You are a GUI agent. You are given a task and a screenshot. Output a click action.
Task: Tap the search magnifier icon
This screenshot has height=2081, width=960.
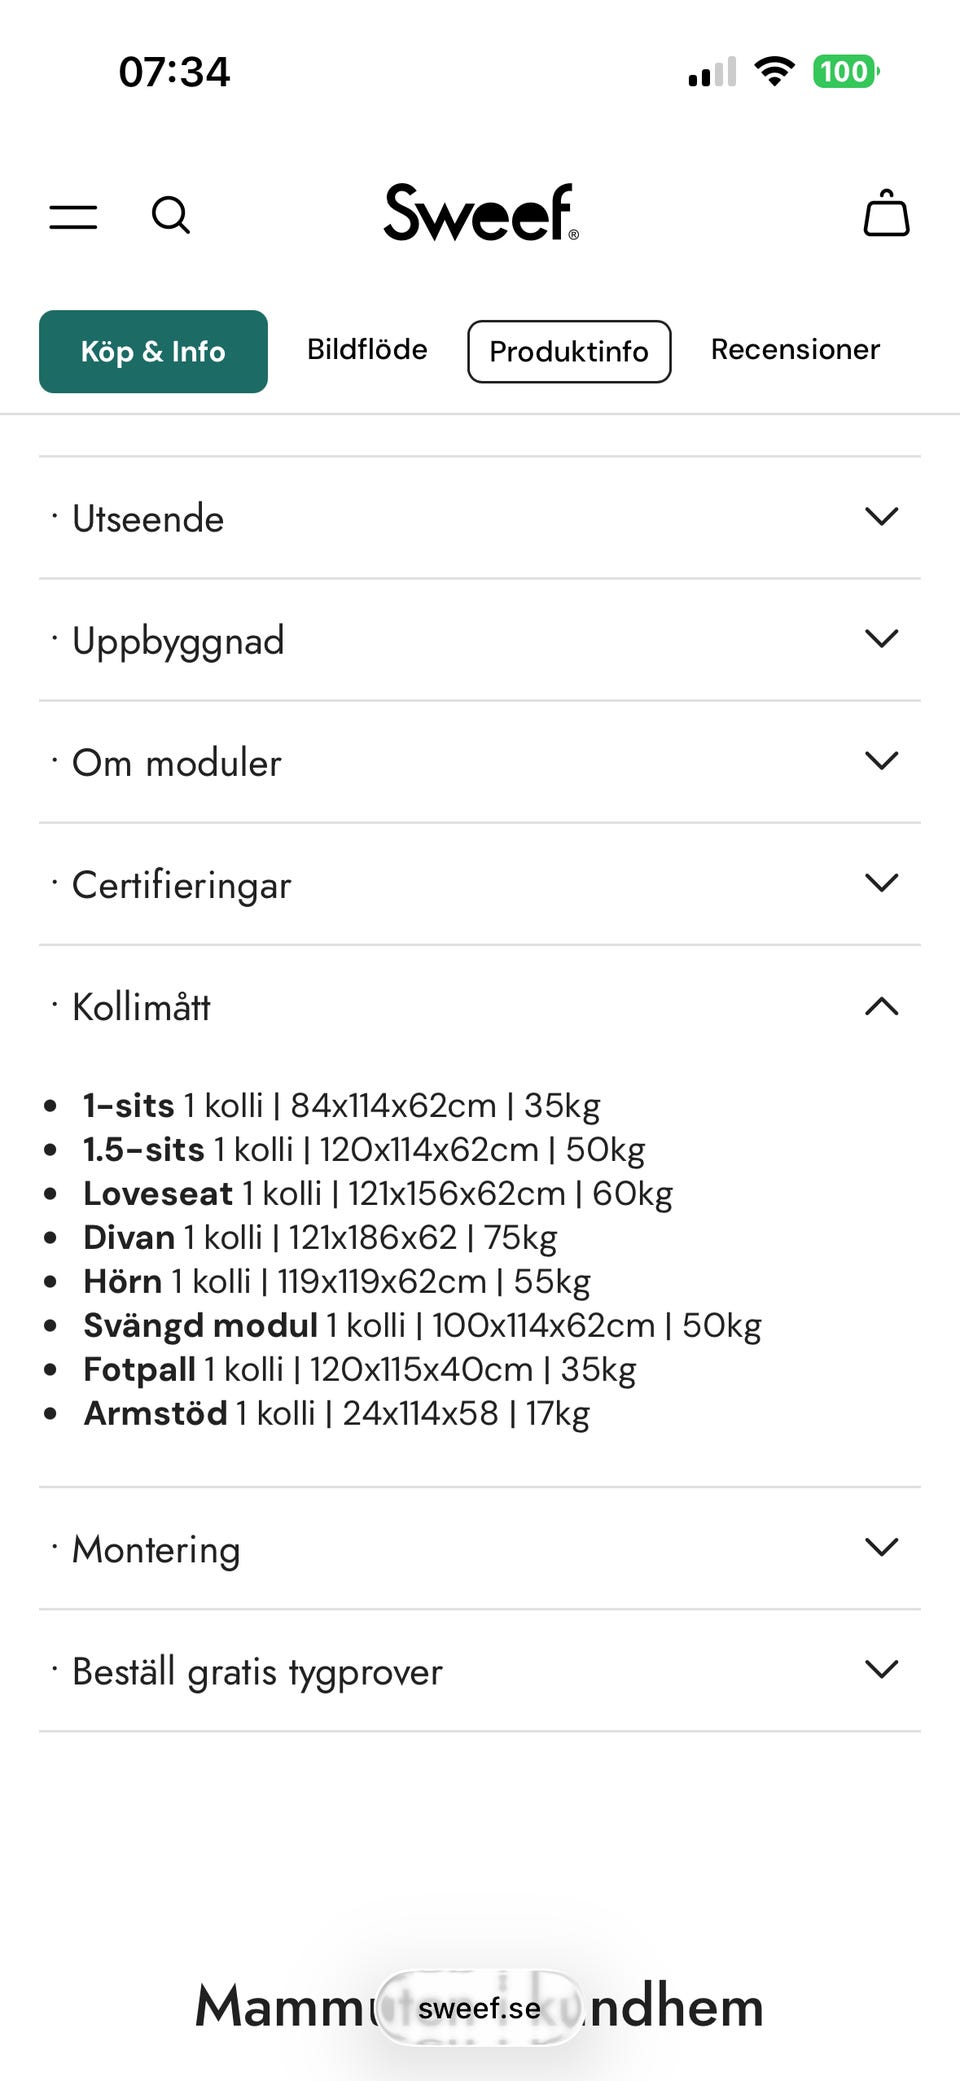coord(170,215)
